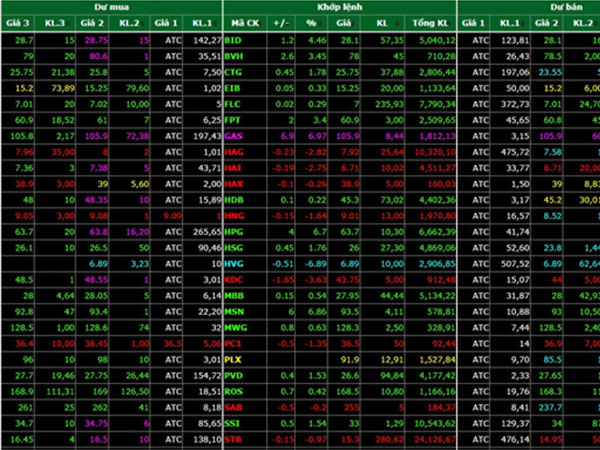Click KDC percent change -3.63

click(316, 280)
